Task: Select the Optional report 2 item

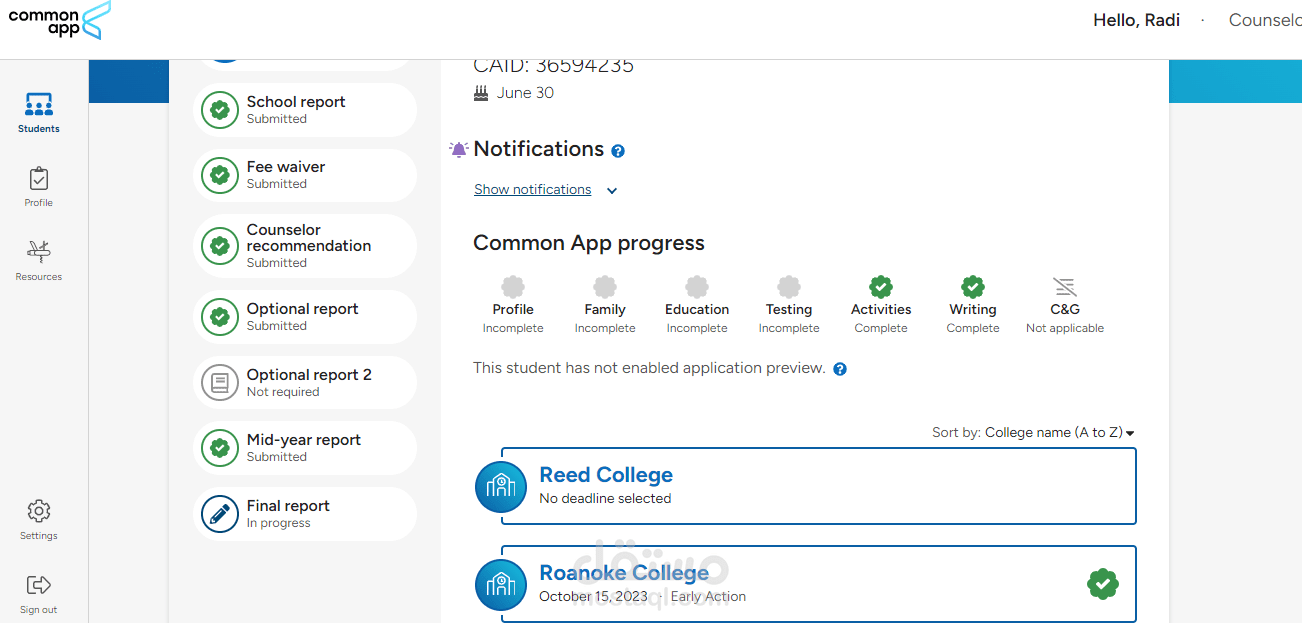Action: 305,383
